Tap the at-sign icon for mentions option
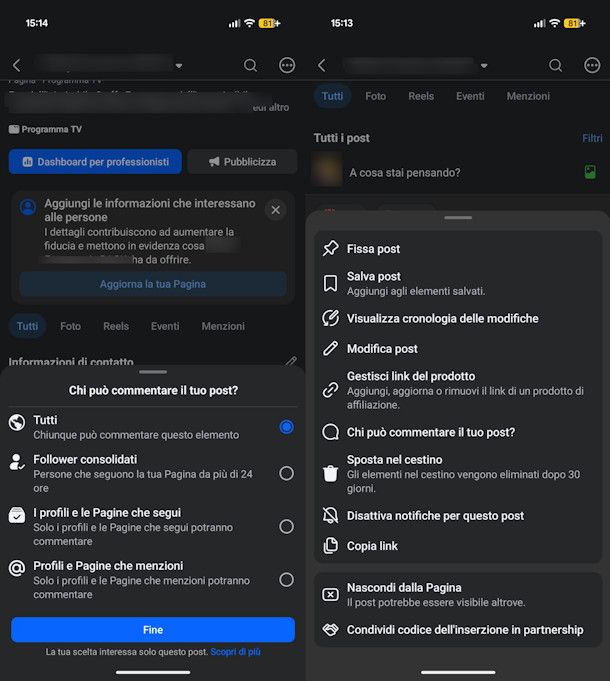This screenshot has height=681, width=610. 17,568
